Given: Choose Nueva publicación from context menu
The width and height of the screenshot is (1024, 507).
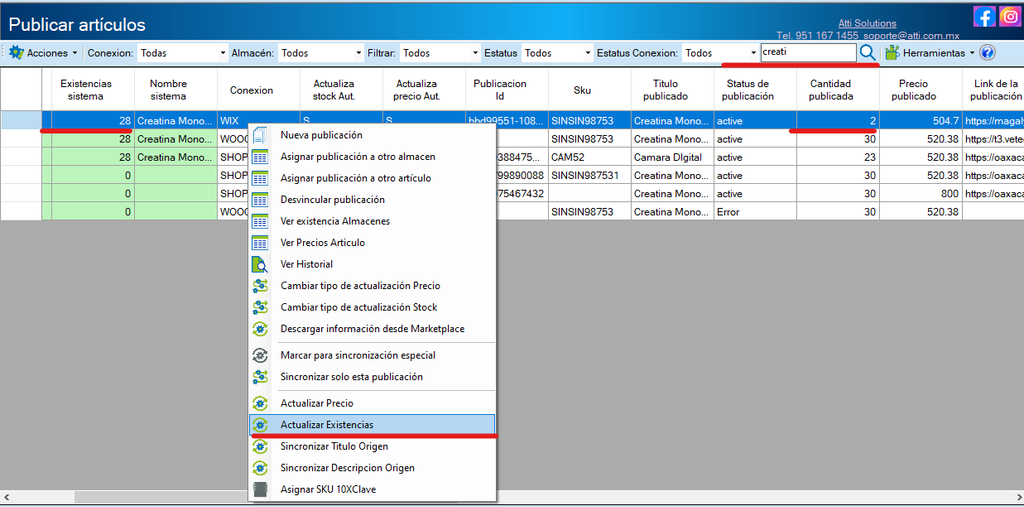Looking at the screenshot, I should (x=372, y=135).
